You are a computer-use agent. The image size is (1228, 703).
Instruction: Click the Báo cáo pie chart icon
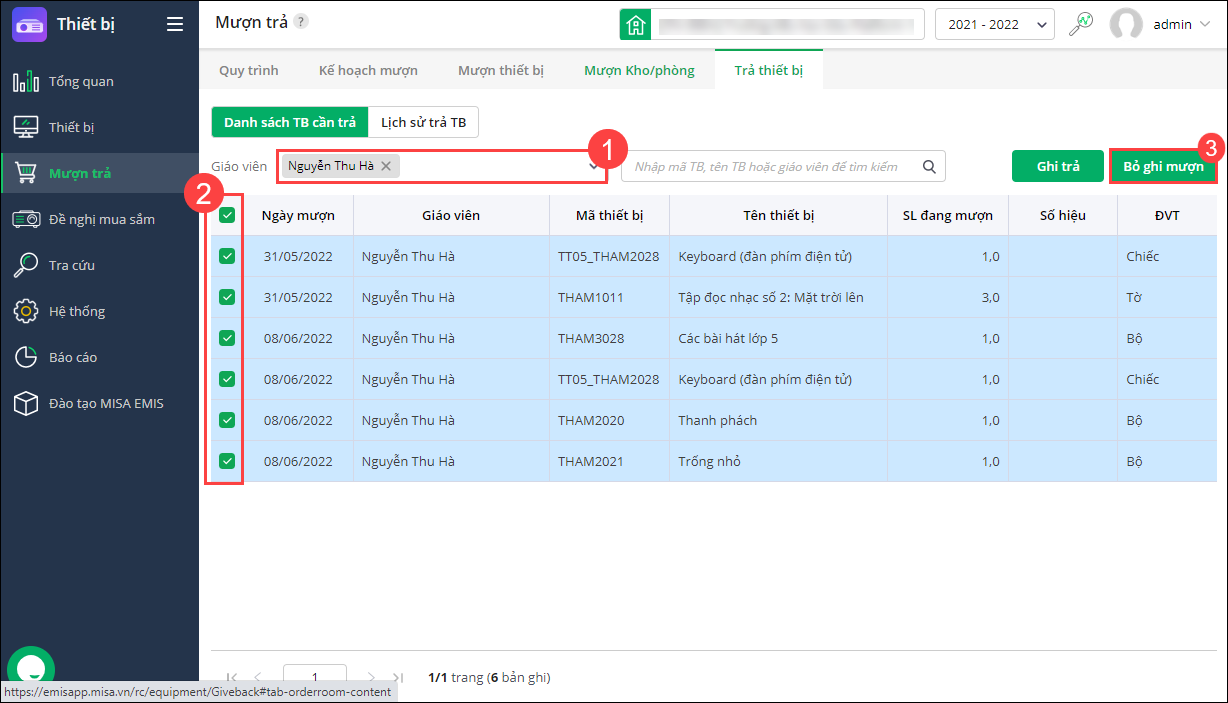pyautogui.click(x=26, y=357)
